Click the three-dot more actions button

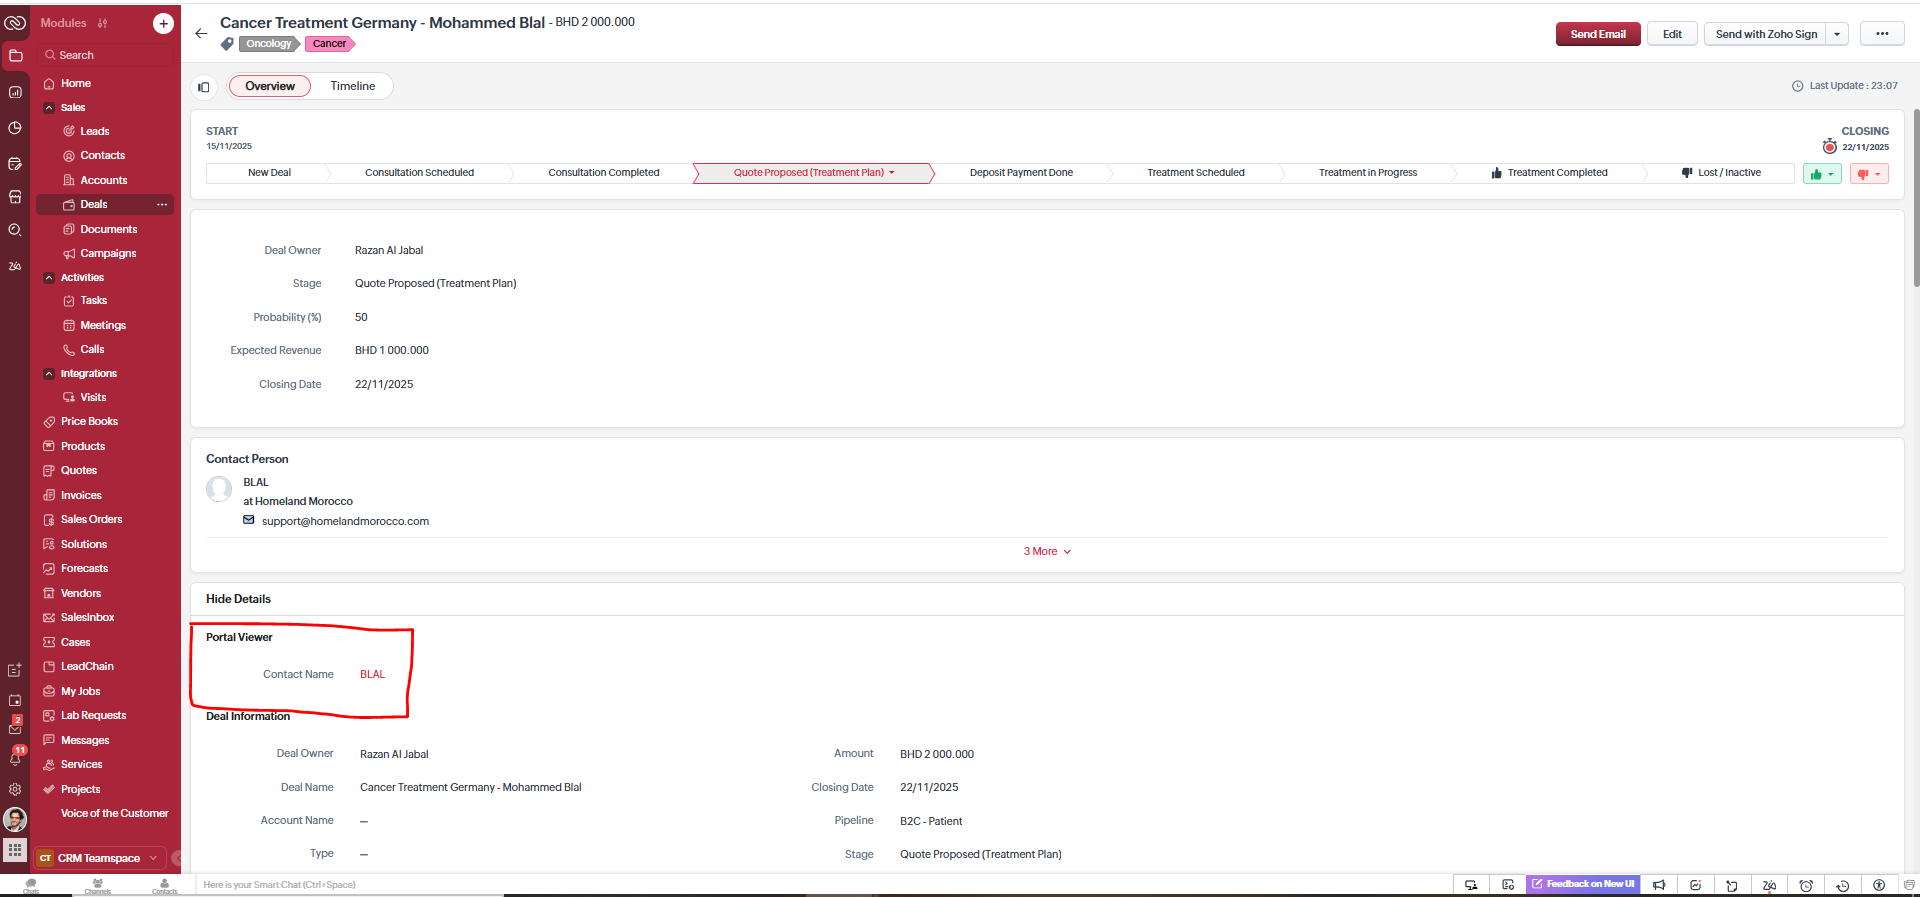(x=1882, y=34)
